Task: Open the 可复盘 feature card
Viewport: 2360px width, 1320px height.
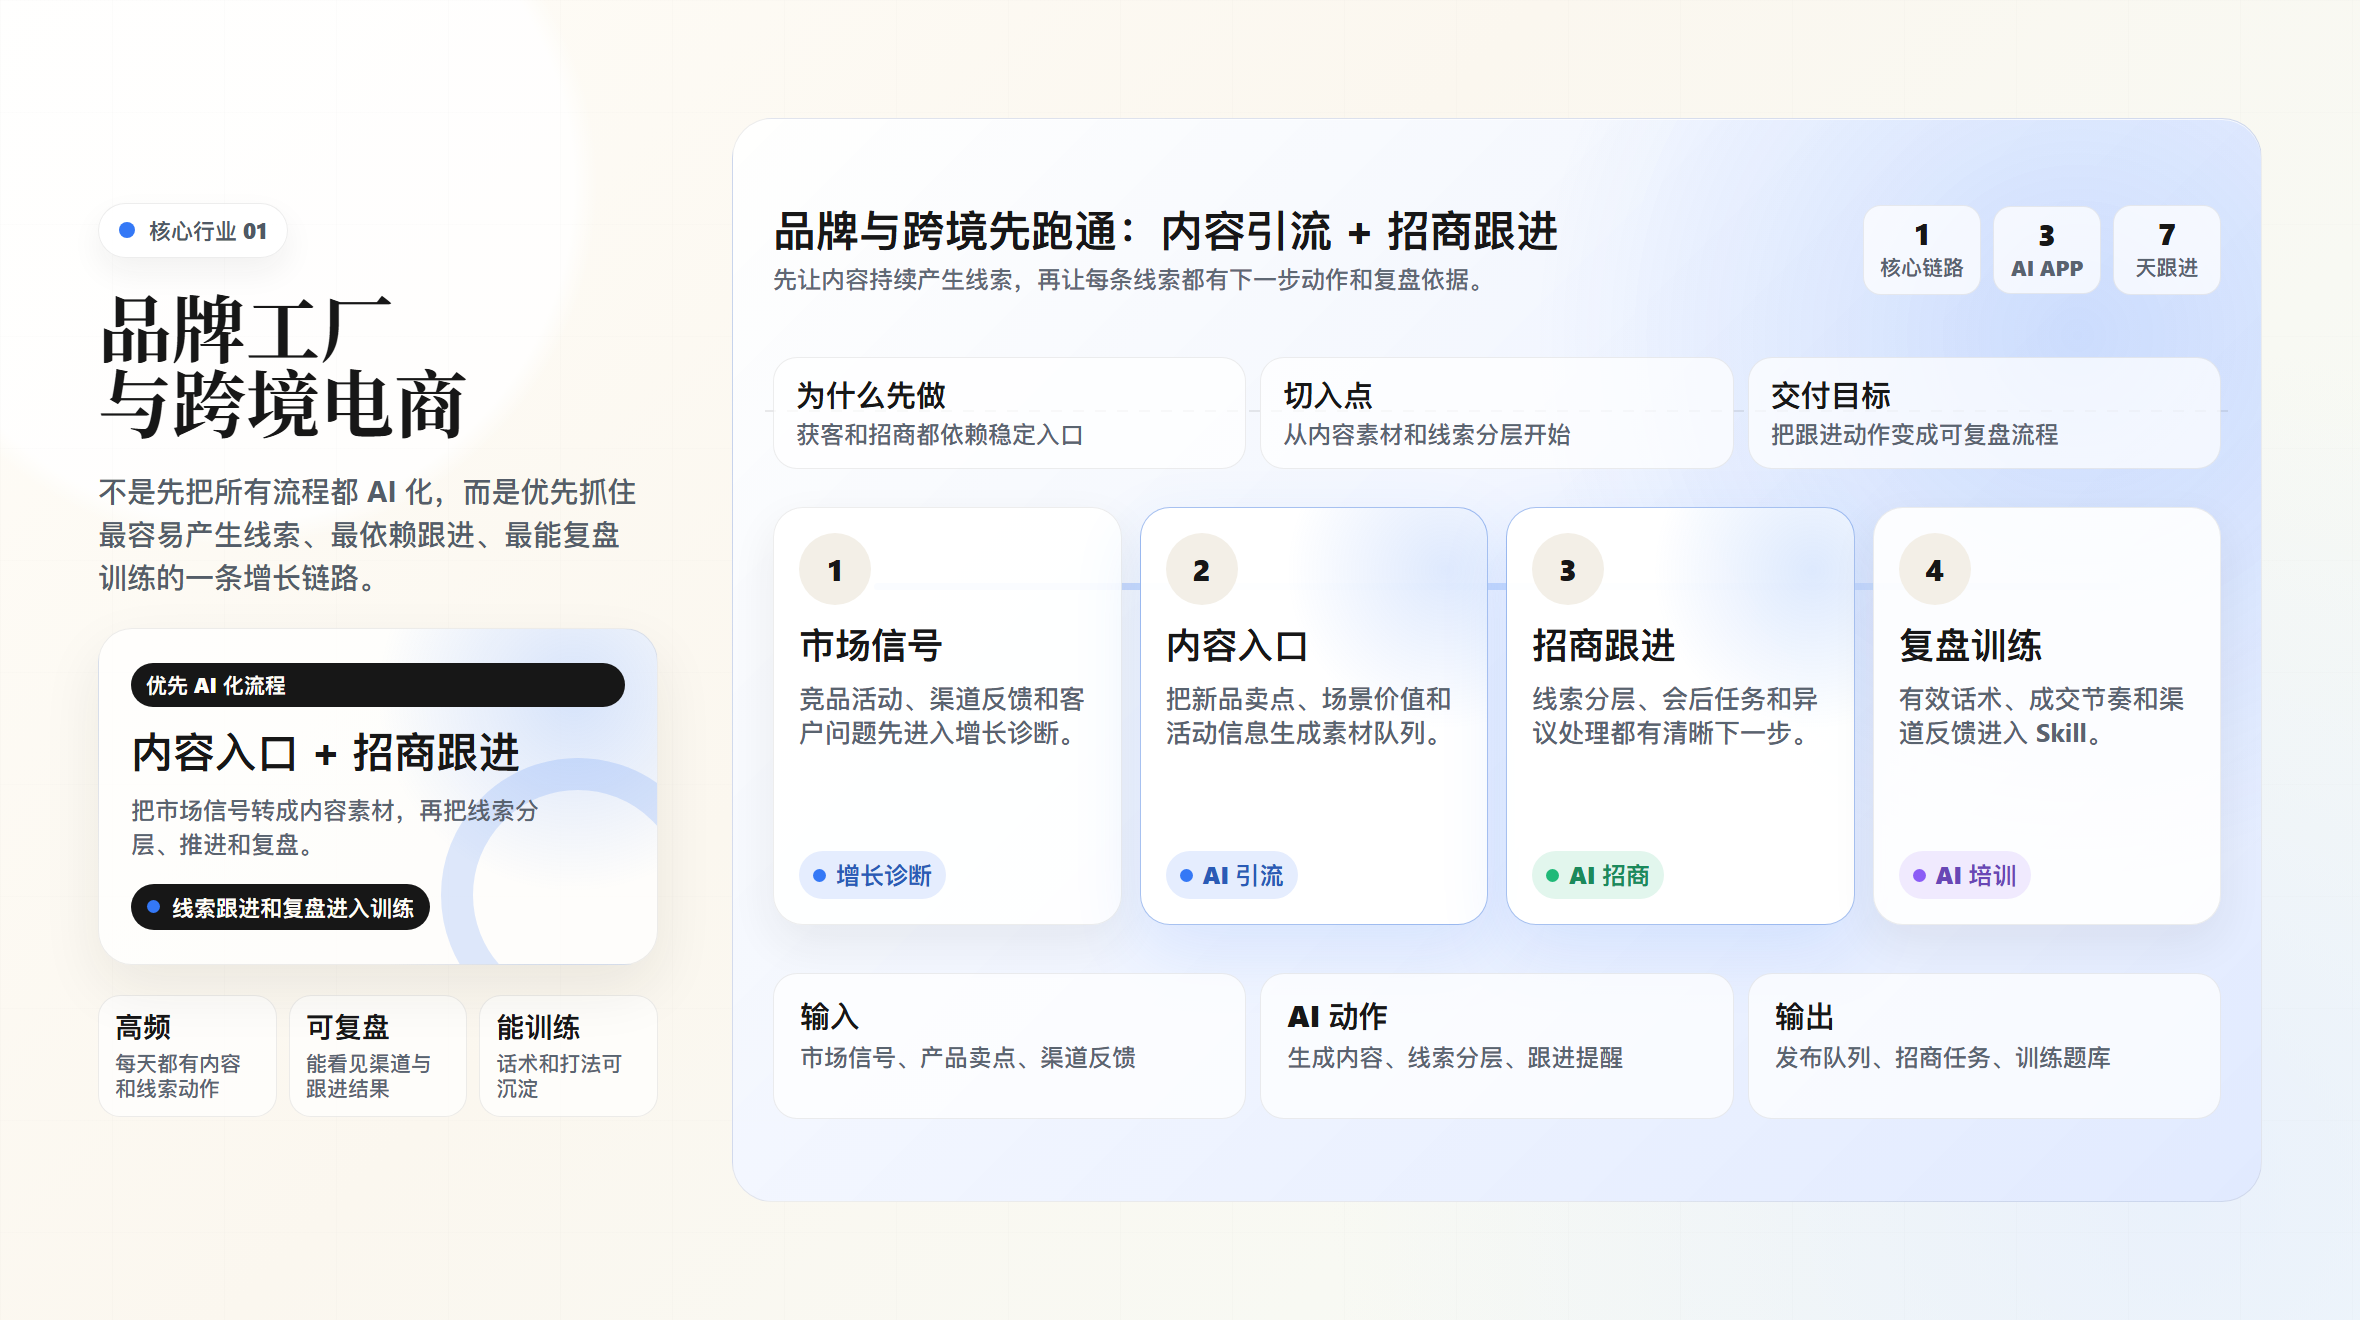Action: pos(378,1056)
